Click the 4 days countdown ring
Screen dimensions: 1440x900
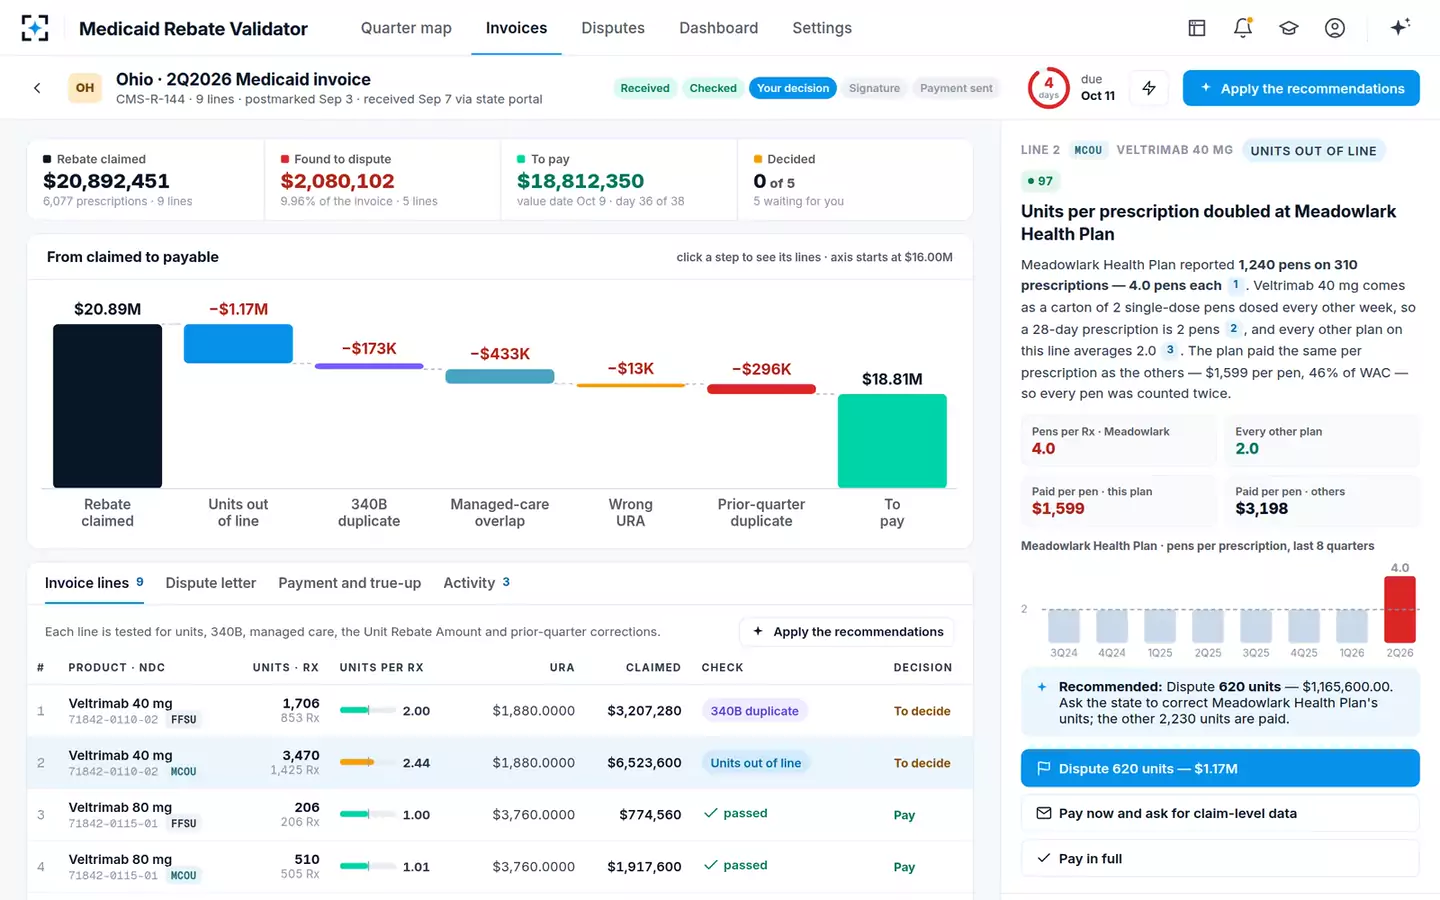pyautogui.click(x=1049, y=88)
